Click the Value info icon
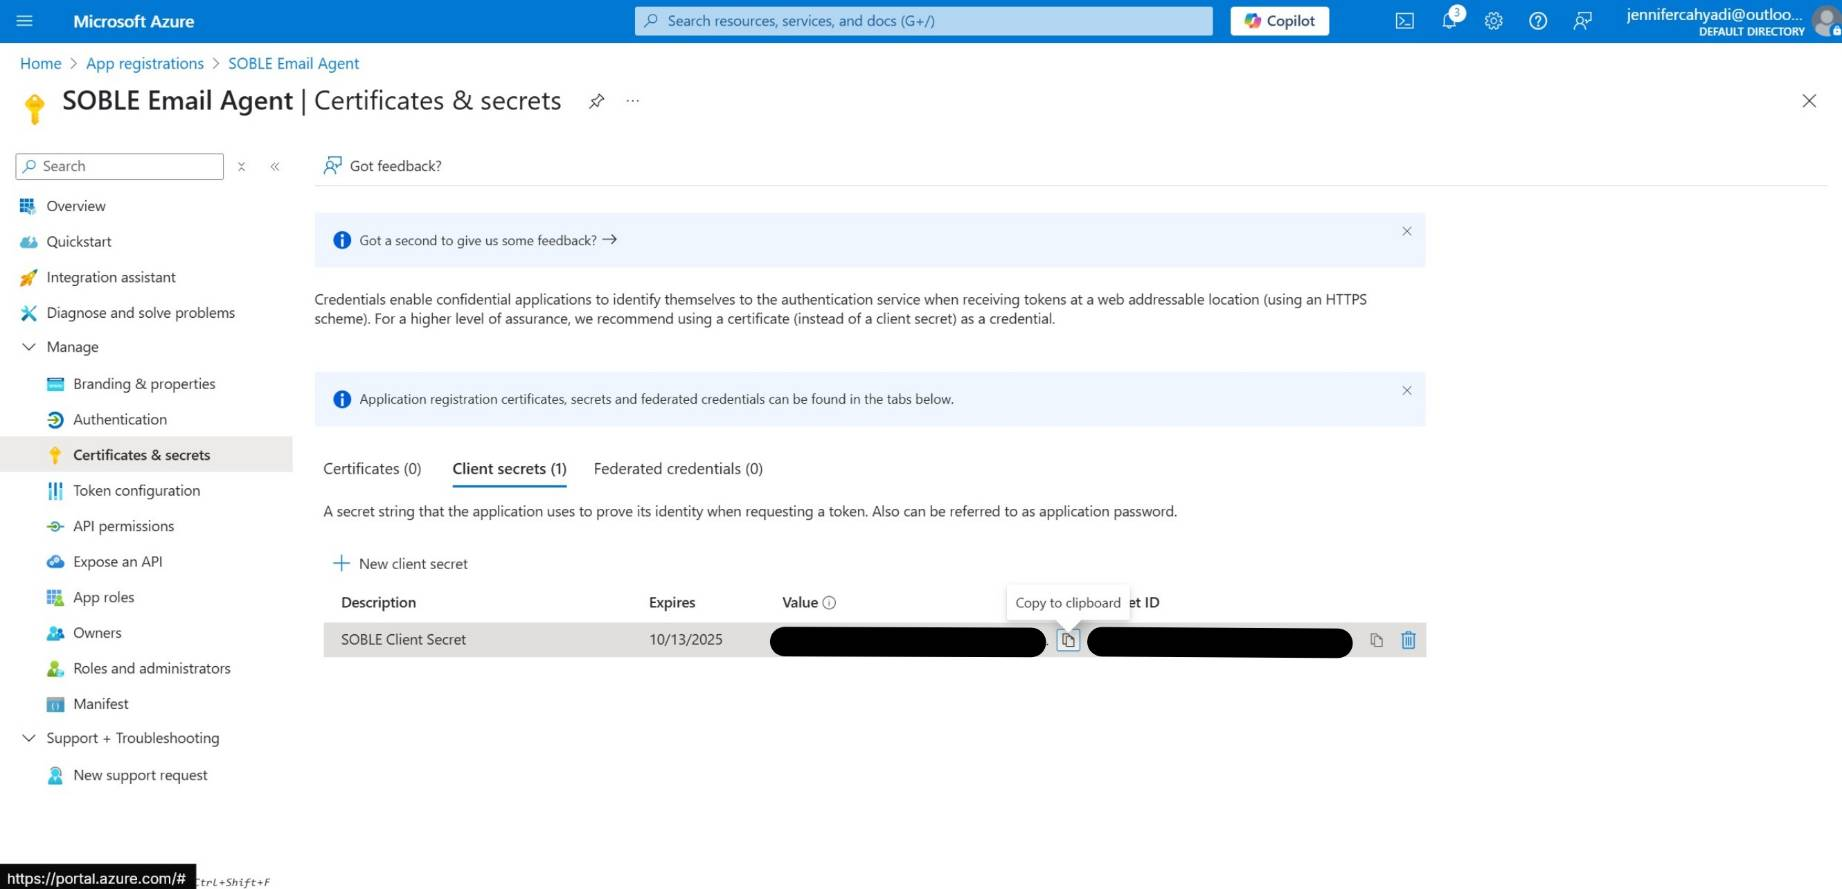 829,603
